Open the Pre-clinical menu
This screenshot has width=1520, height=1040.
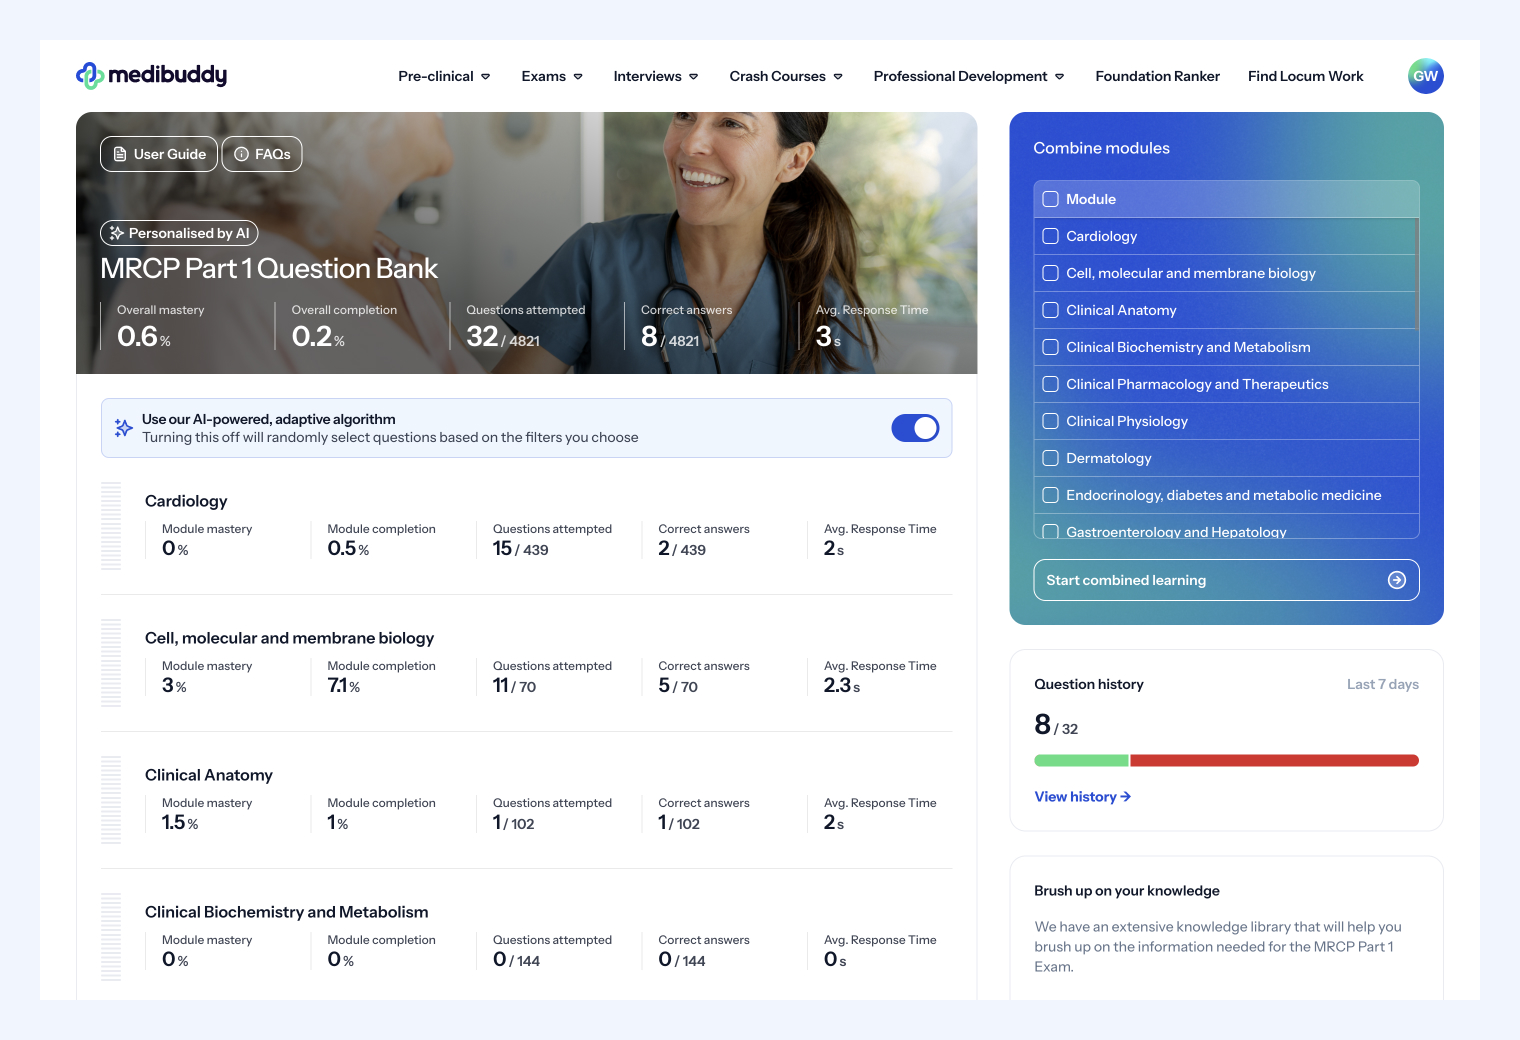(444, 76)
